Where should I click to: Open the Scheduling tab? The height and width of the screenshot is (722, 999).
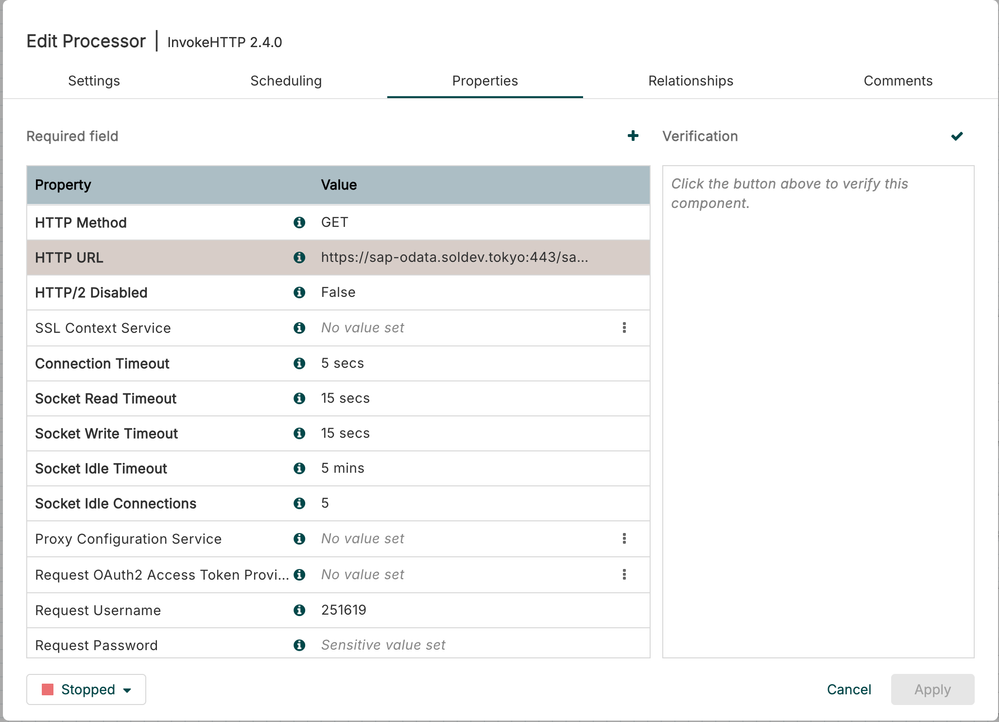(286, 81)
